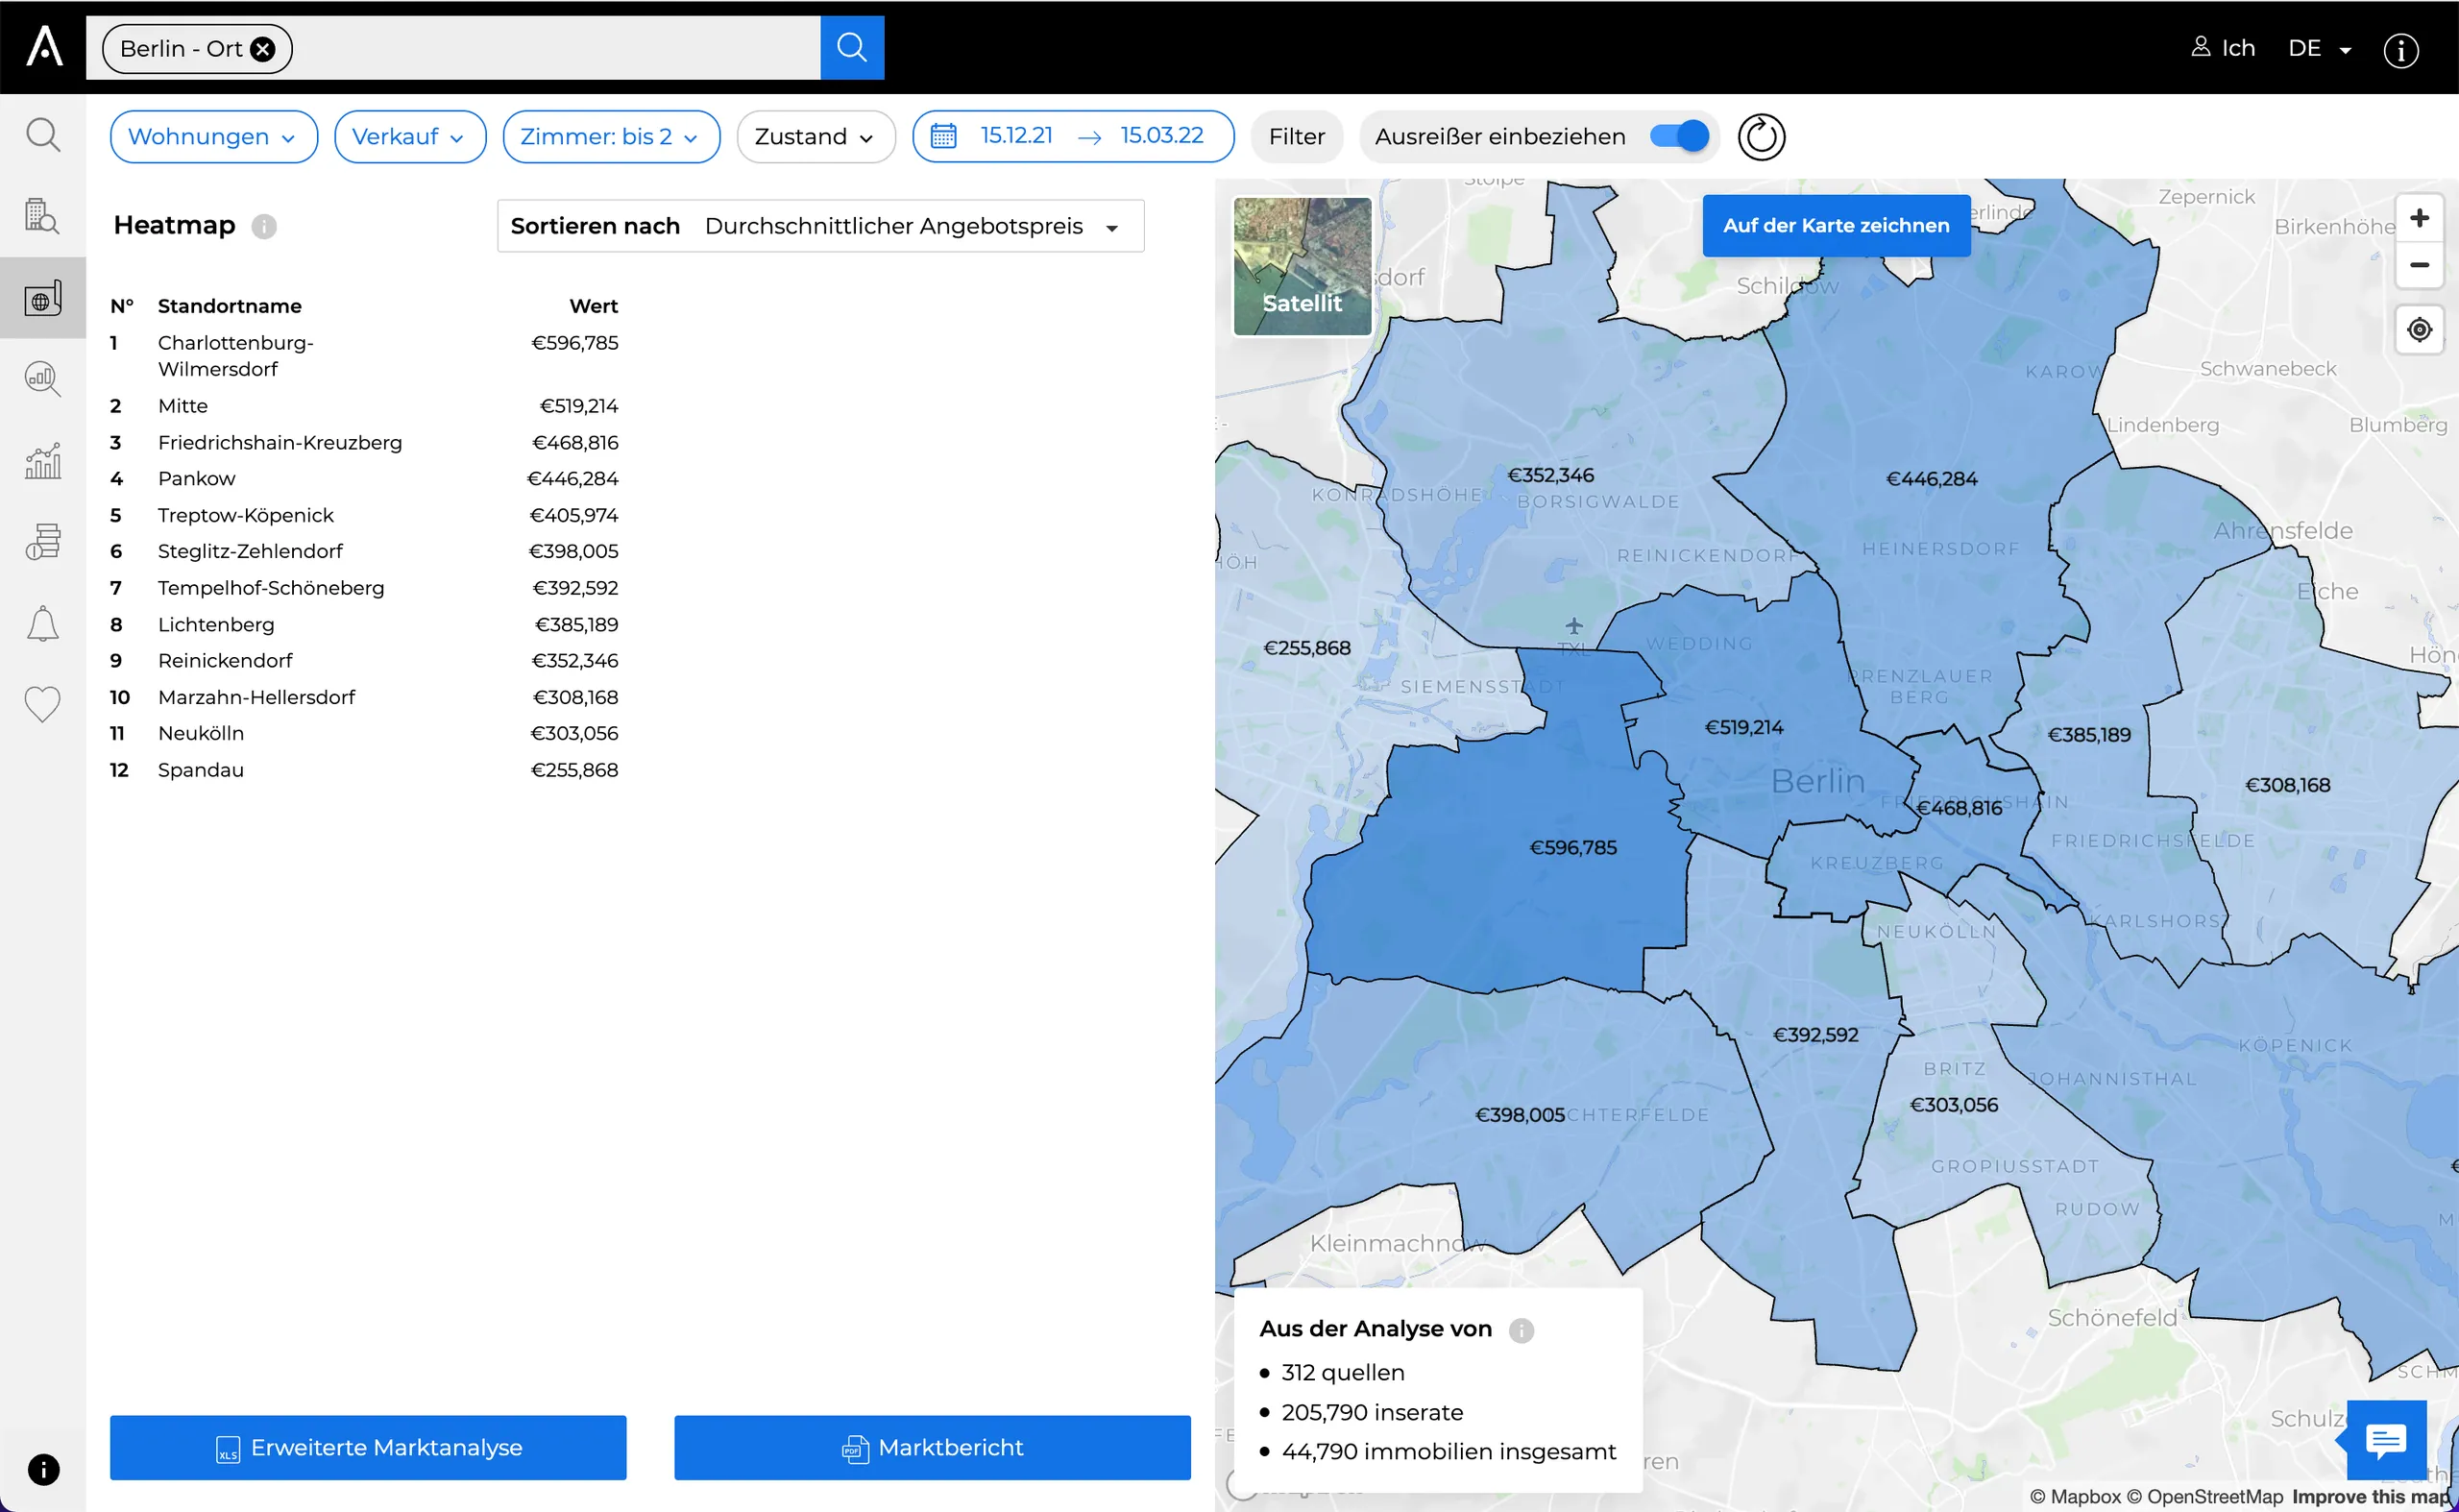Toggle Ausreißer einbeziehen switch
Screen dimensions: 2459x1512
[x=1679, y=136]
